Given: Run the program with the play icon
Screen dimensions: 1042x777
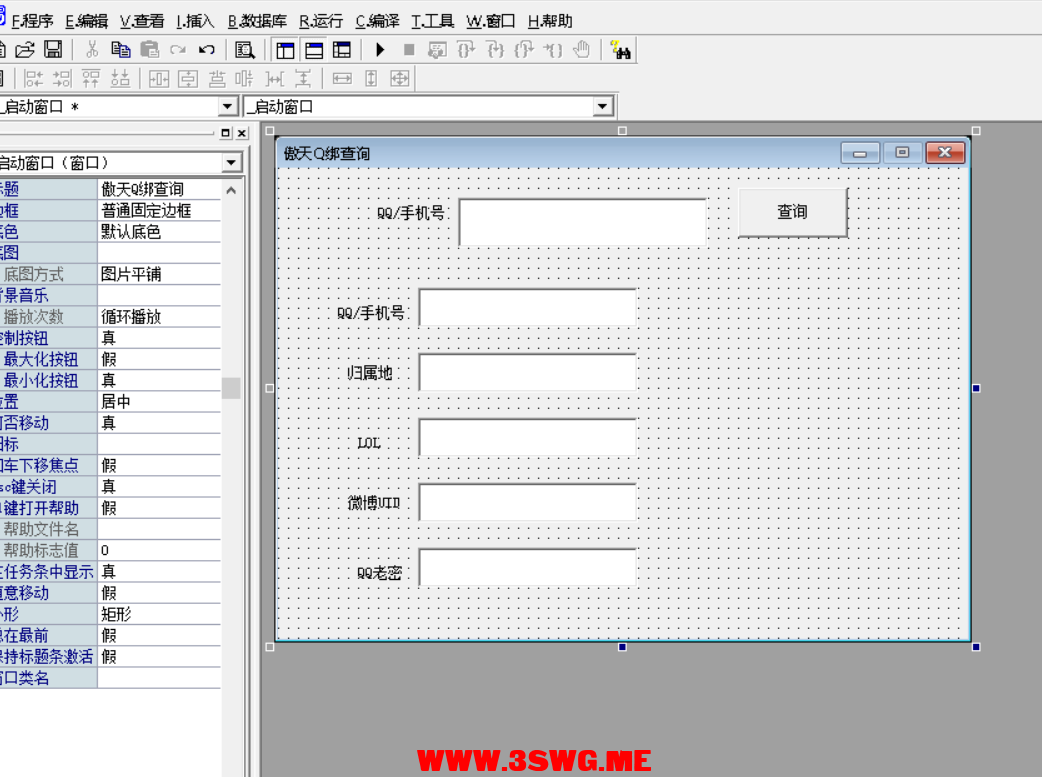Looking at the screenshot, I should click(380, 50).
